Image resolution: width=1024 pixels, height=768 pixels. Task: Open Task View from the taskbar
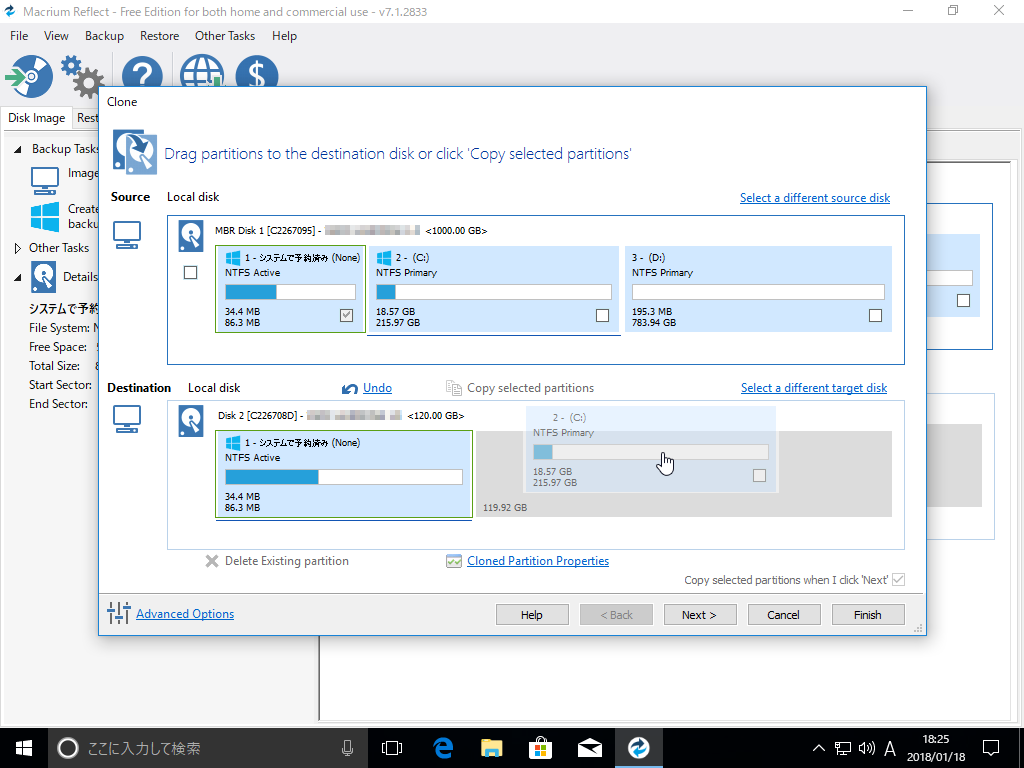392,748
